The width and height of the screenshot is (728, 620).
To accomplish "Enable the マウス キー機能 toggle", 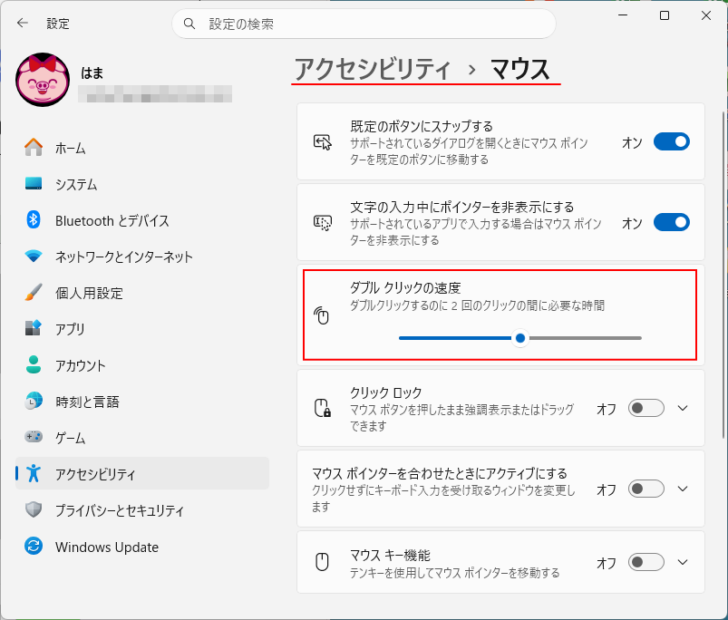I will click(646, 562).
